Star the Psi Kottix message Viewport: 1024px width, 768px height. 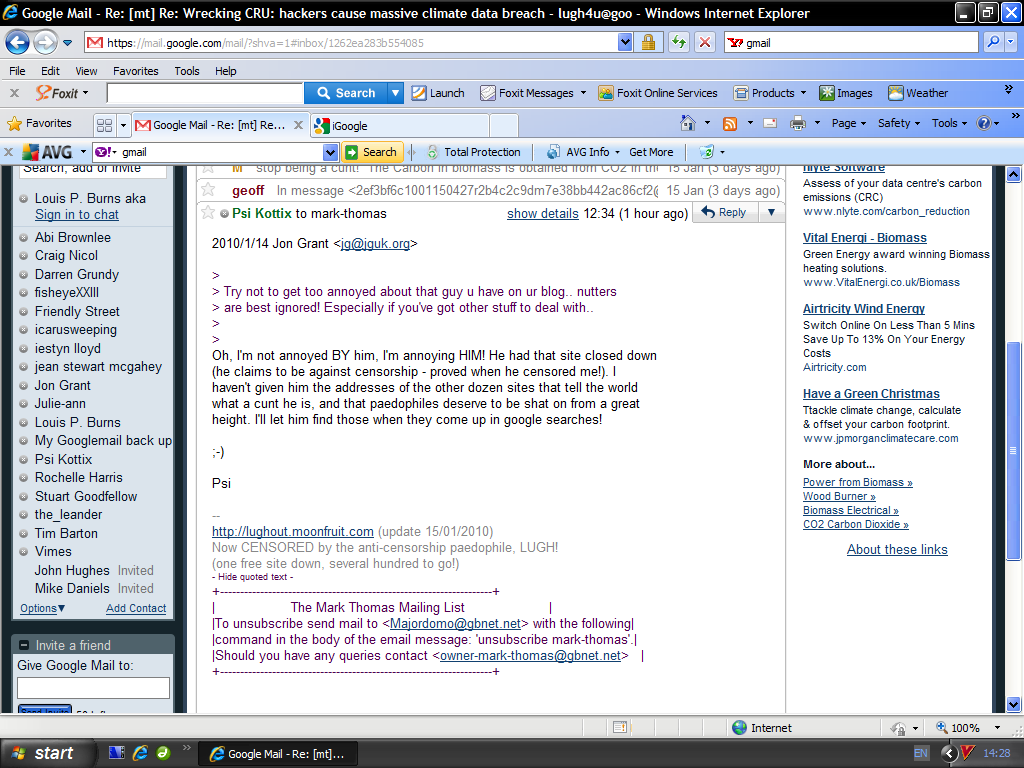[x=208, y=213]
